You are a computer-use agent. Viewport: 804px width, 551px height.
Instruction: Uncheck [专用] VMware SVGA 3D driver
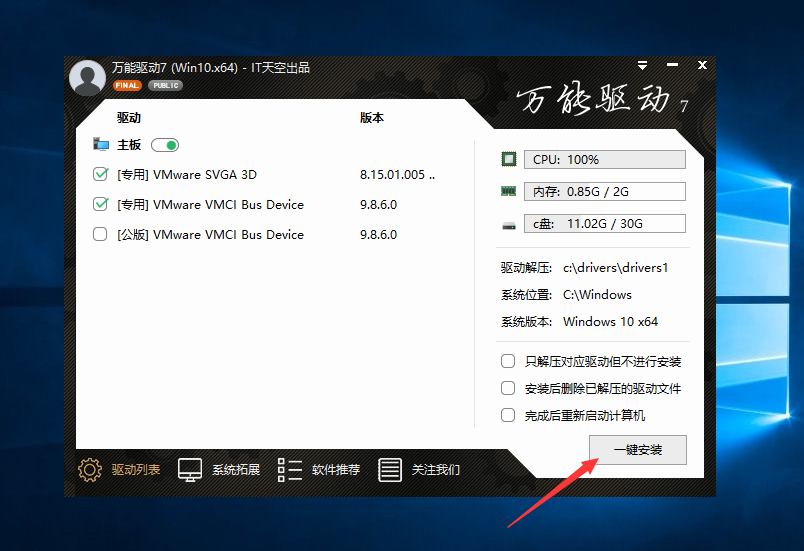(100, 174)
